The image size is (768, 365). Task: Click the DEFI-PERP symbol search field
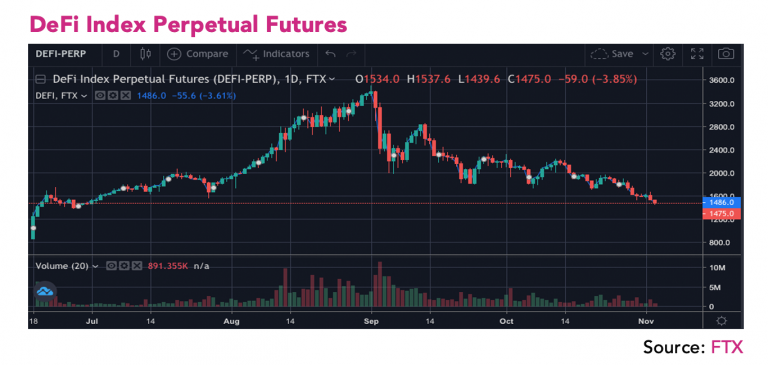coord(61,54)
